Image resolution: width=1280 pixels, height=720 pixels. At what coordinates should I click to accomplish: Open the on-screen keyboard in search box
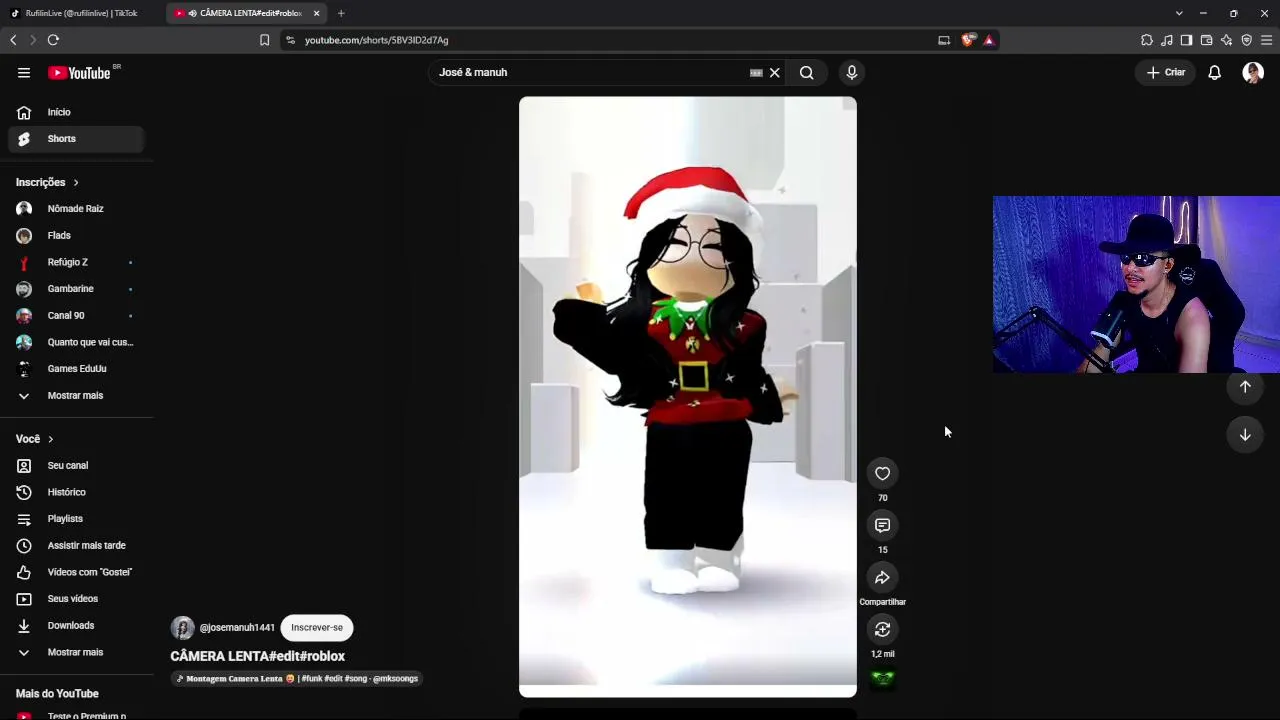click(x=756, y=72)
